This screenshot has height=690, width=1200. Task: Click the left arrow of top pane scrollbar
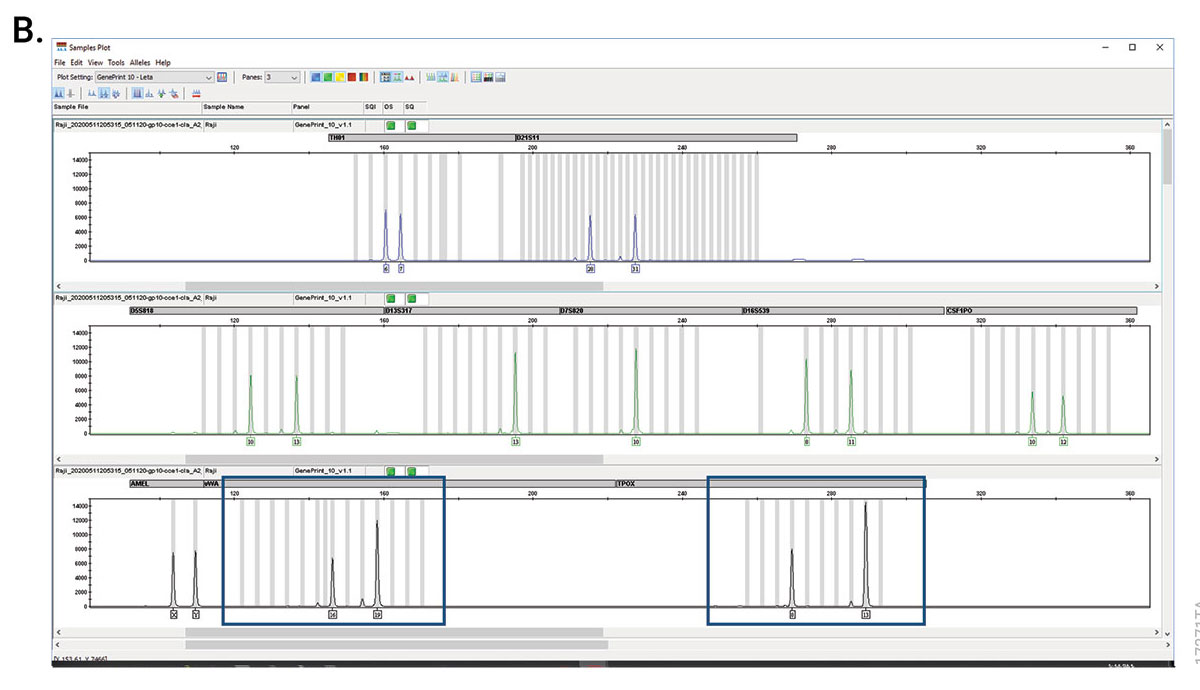tap(58, 286)
